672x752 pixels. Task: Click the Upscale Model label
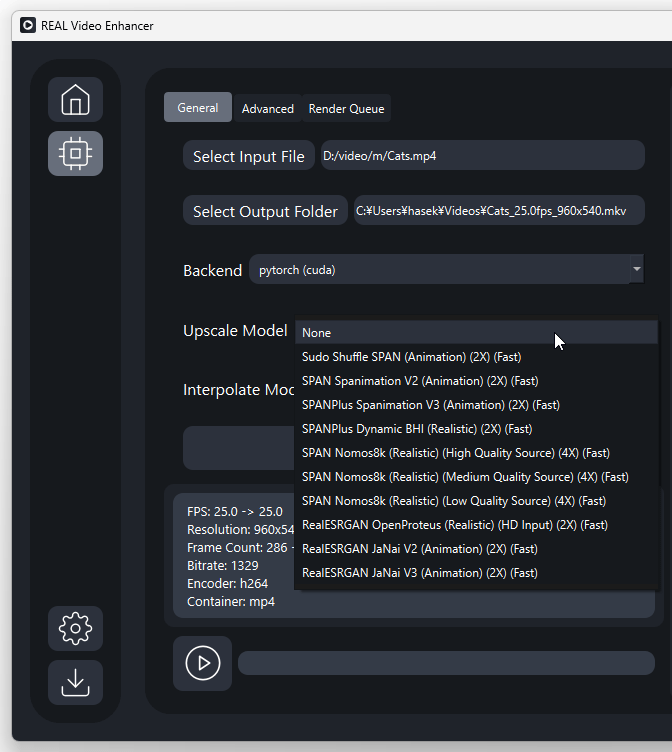[x=235, y=330]
